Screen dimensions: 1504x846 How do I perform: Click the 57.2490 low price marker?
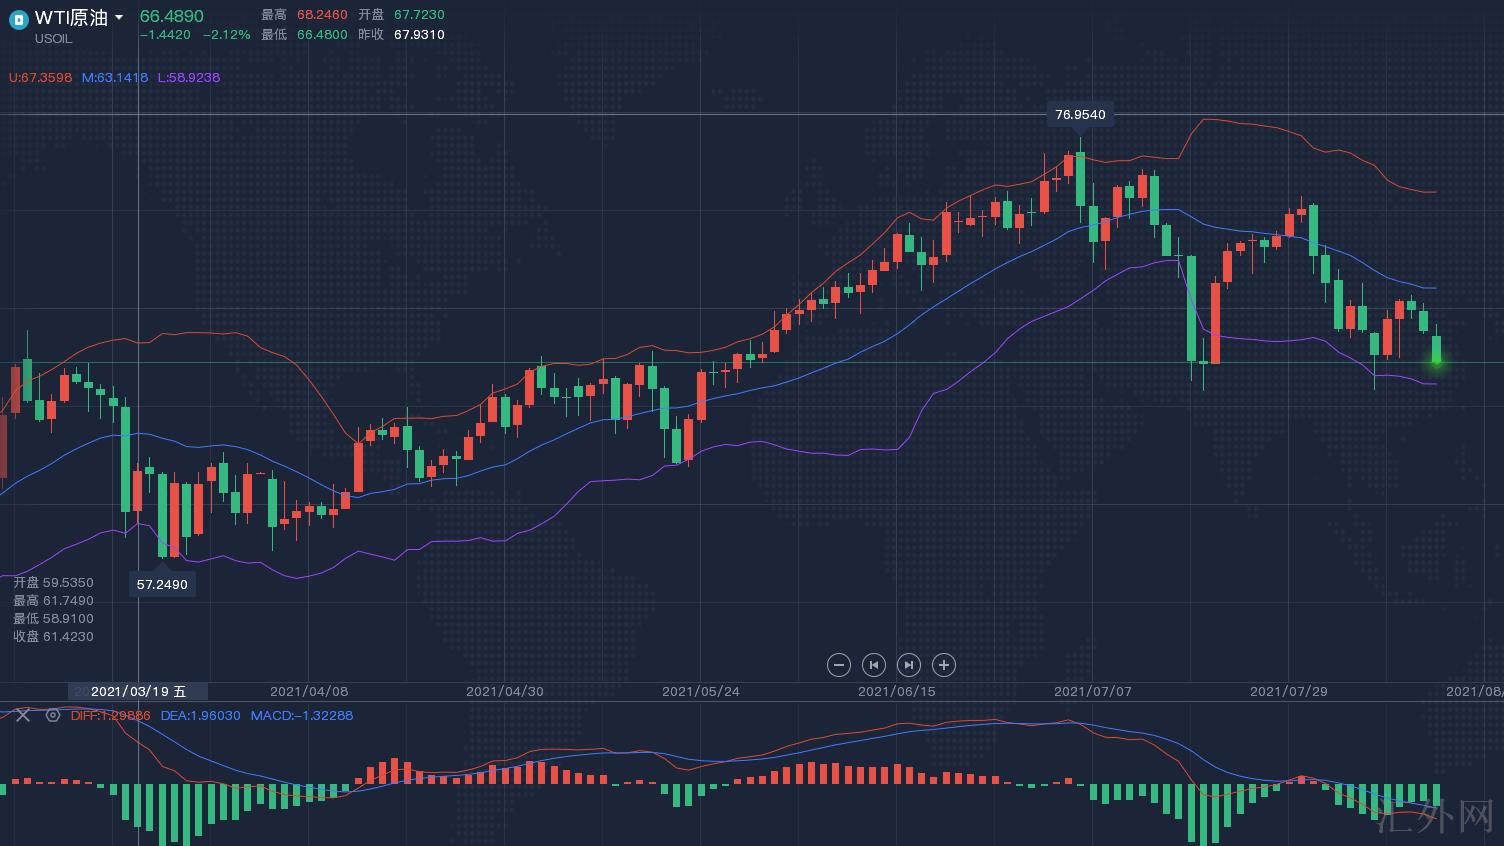point(162,585)
